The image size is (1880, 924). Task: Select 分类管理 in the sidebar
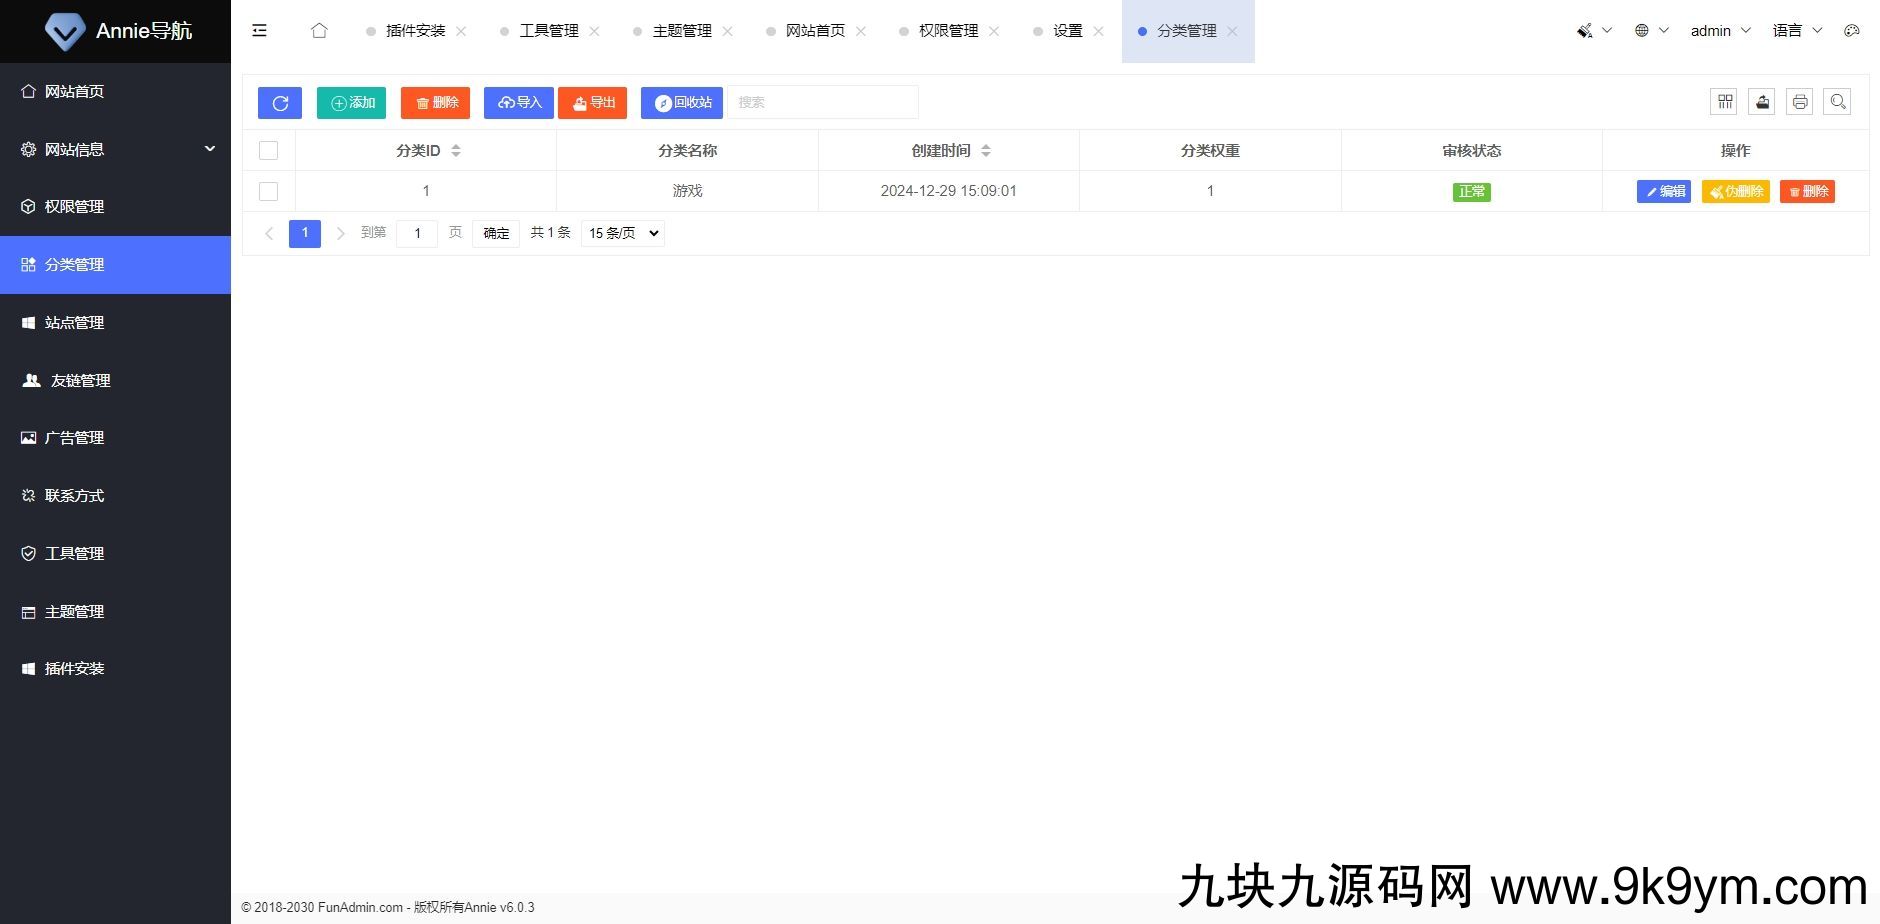click(116, 265)
